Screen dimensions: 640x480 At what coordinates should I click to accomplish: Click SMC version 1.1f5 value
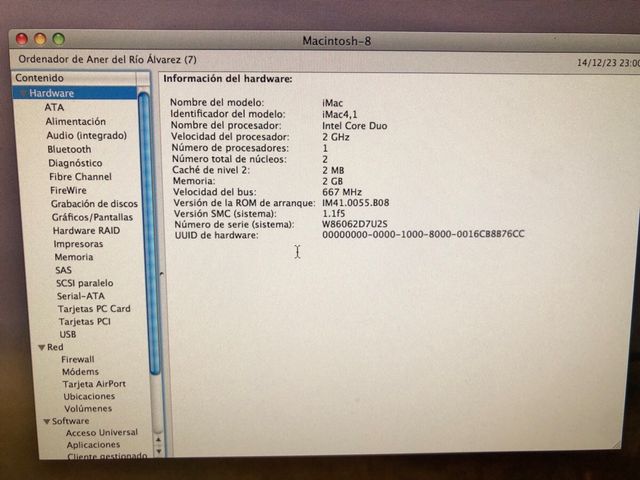coord(333,213)
